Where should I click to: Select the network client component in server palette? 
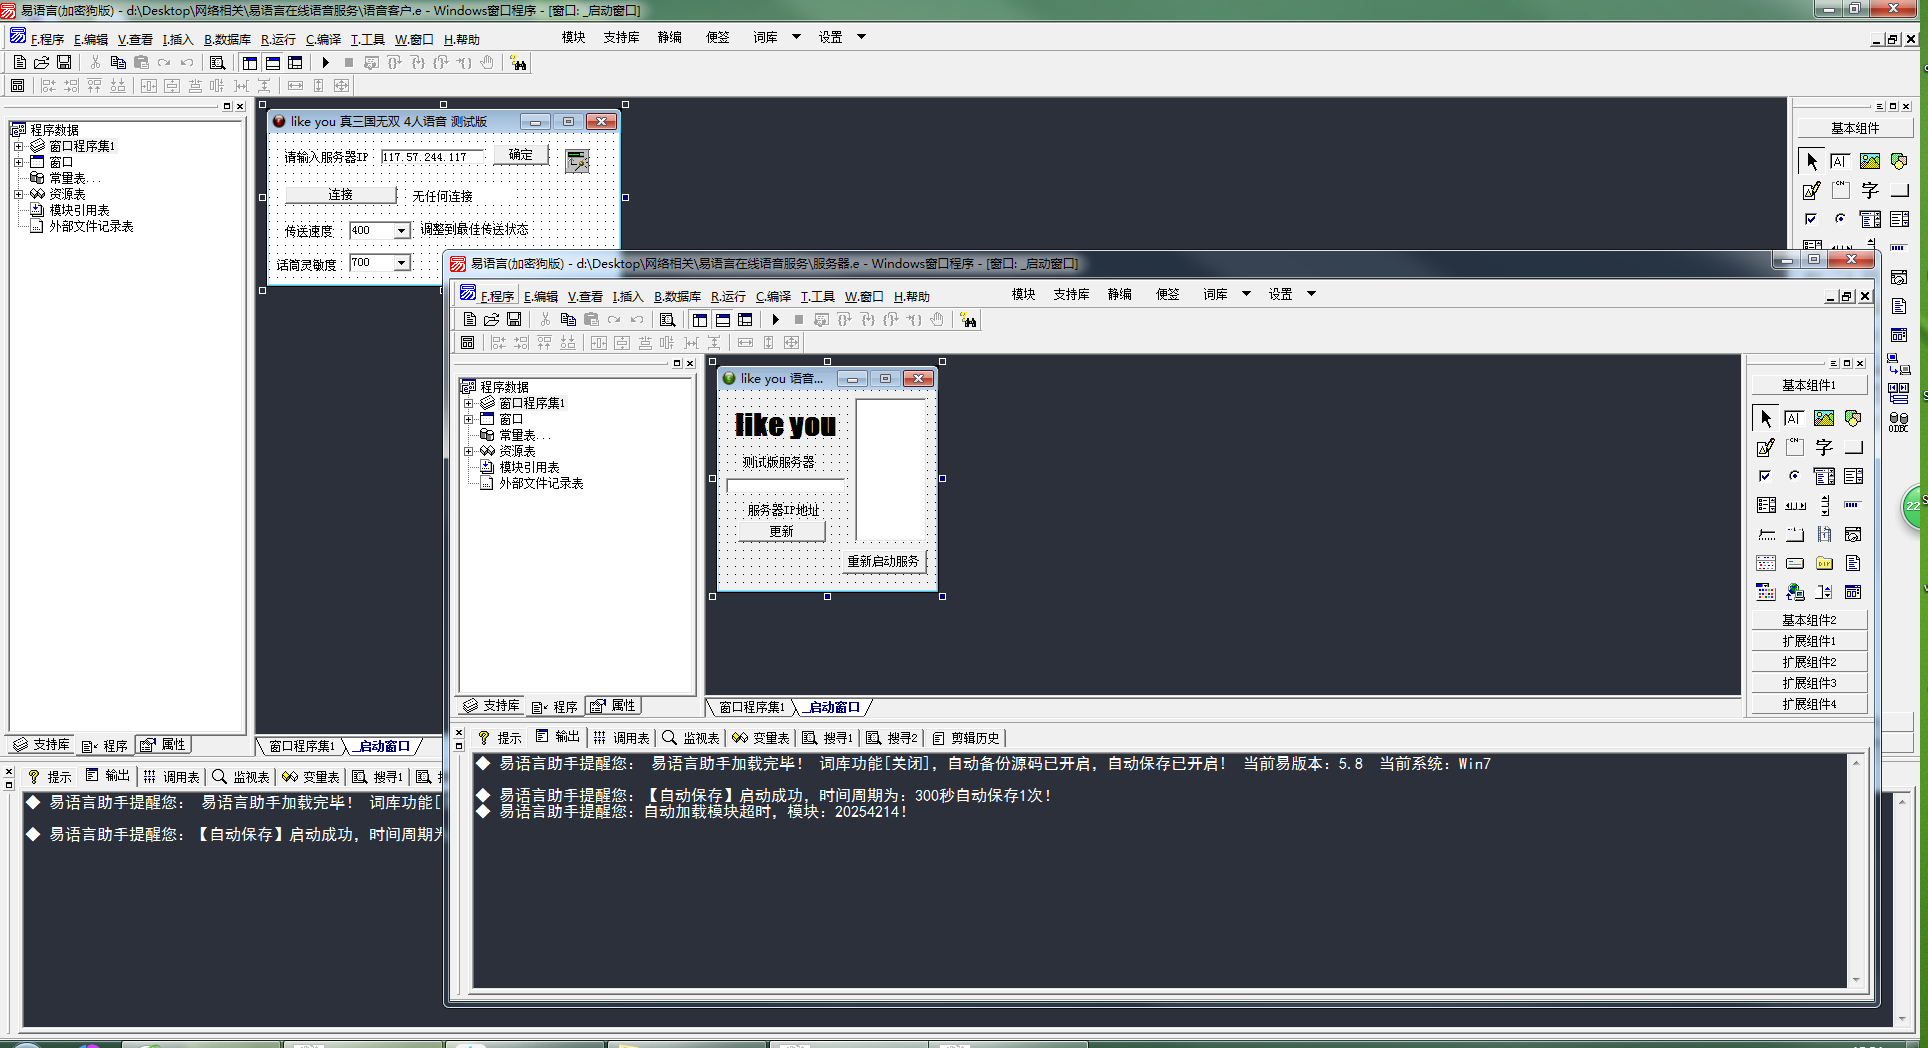point(1795,593)
